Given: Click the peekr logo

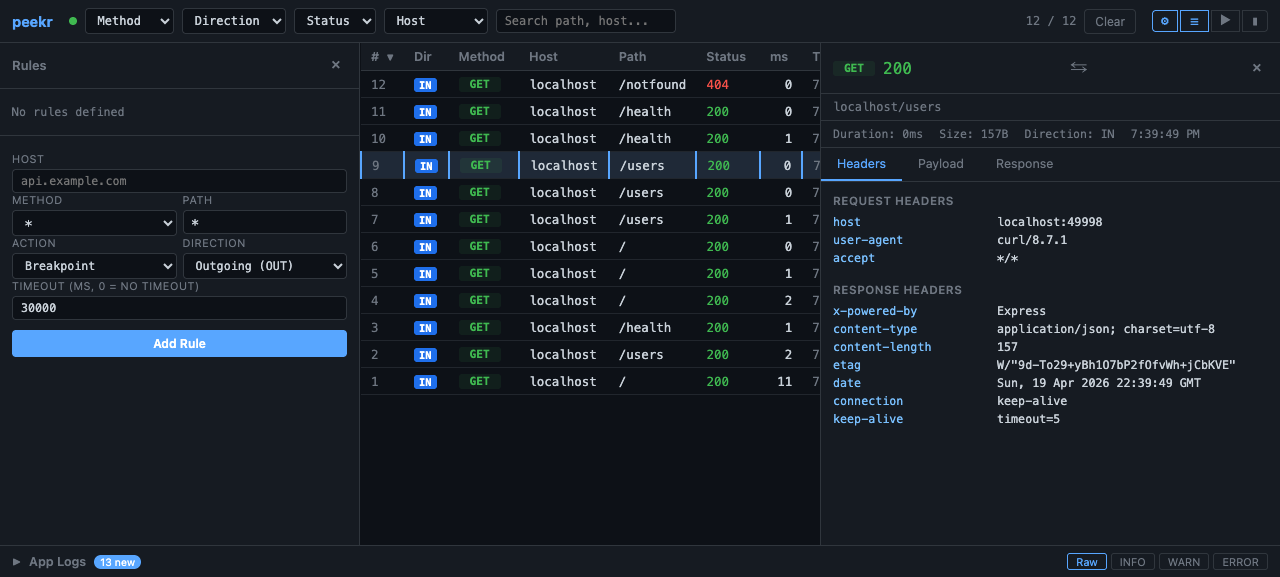Looking at the screenshot, I should pos(31,21).
